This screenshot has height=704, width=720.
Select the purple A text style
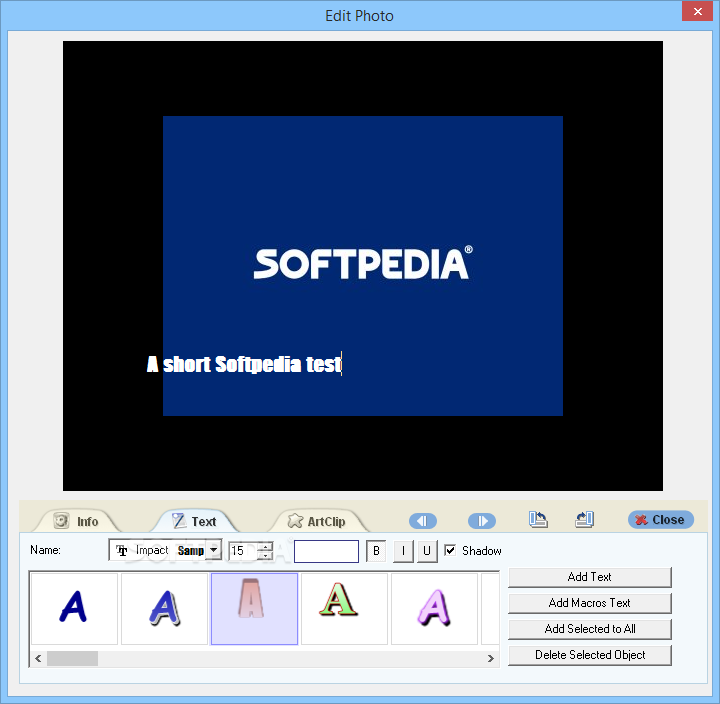434,608
